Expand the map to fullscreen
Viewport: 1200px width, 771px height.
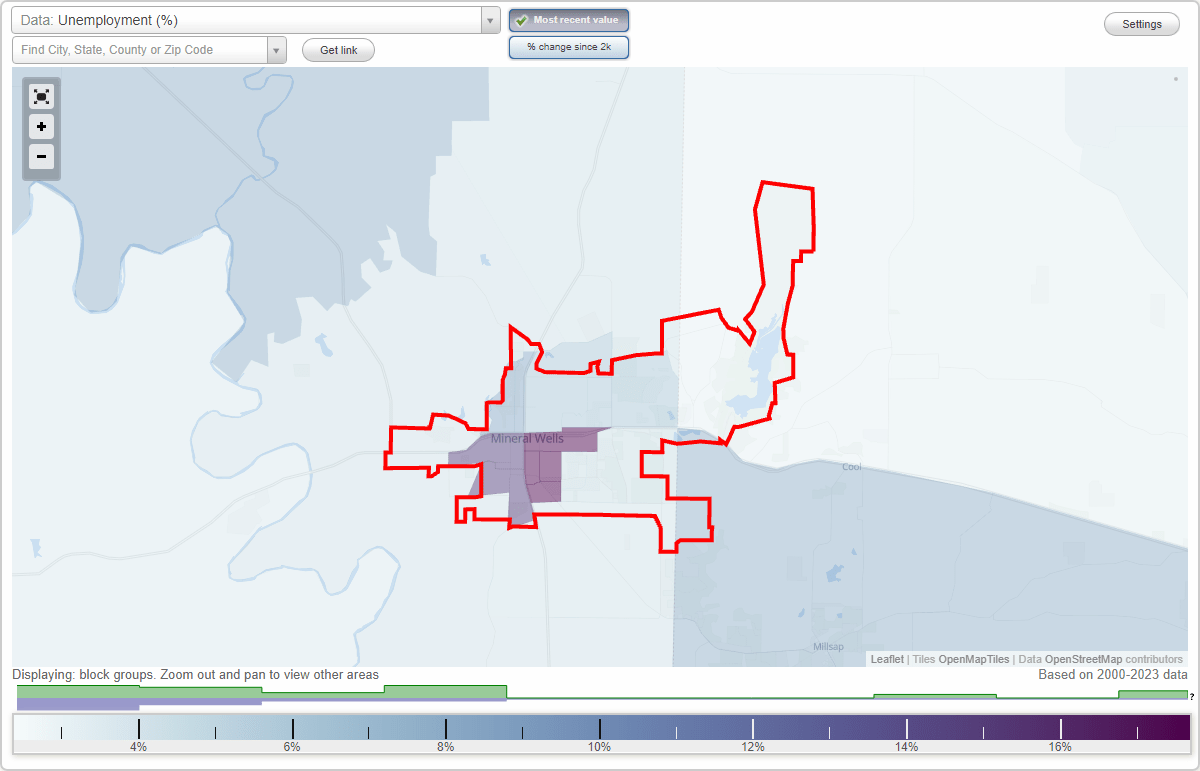point(41,96)
